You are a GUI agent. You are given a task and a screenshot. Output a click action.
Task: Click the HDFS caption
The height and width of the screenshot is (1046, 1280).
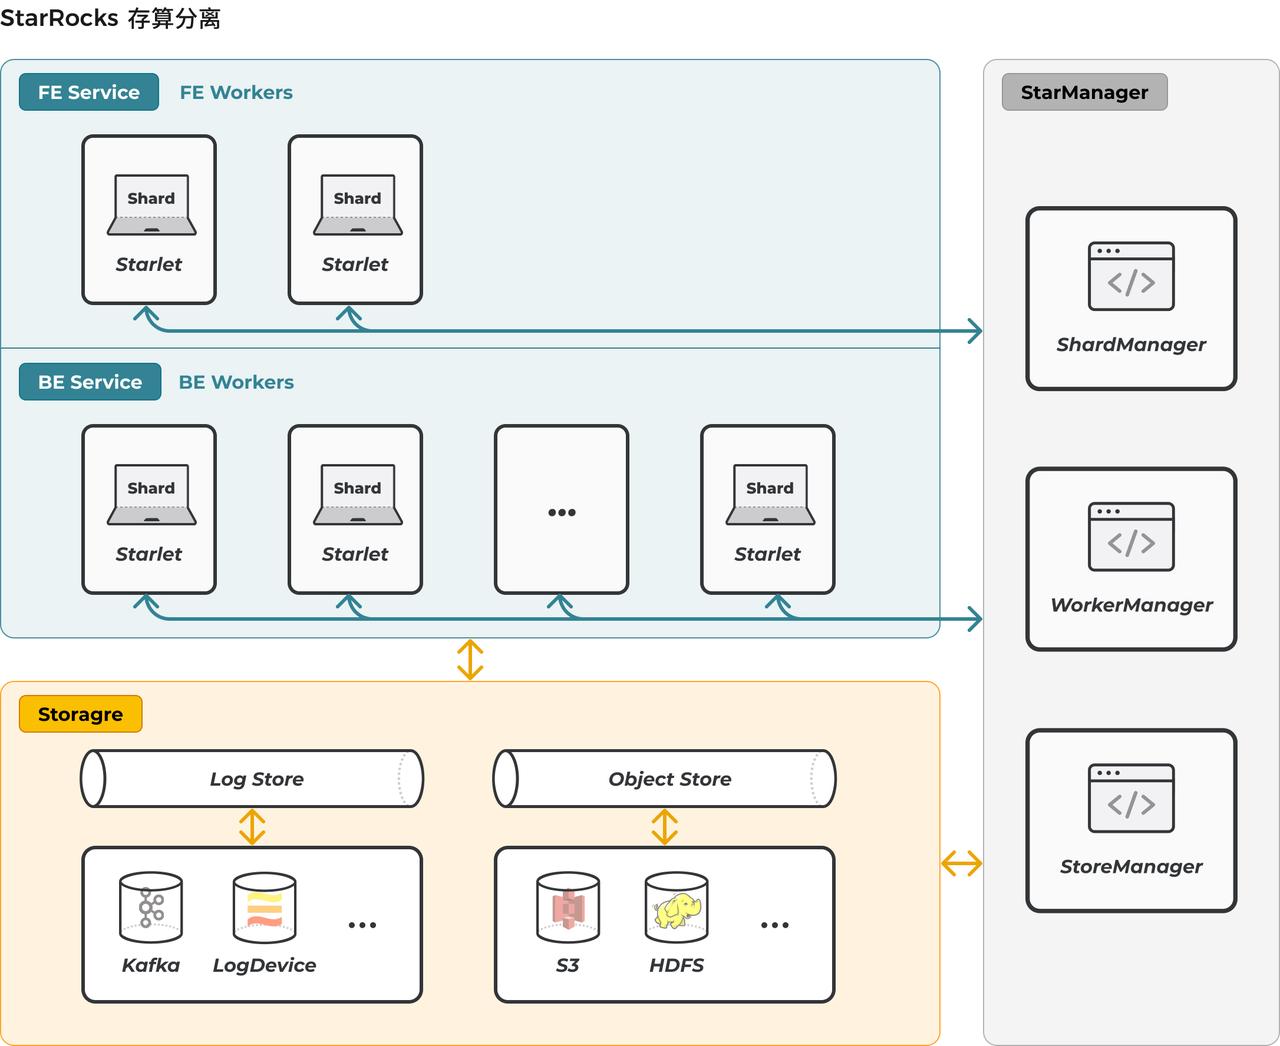click(676, 965)
